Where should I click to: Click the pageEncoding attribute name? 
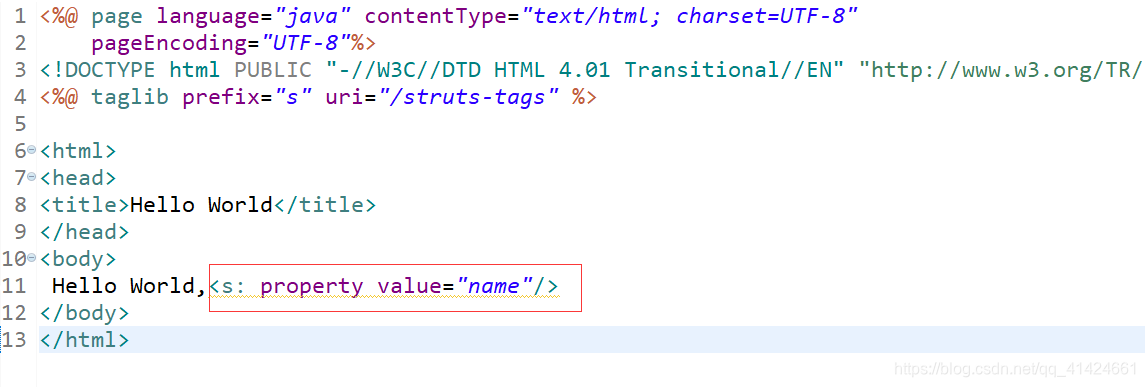click(169, 43)
